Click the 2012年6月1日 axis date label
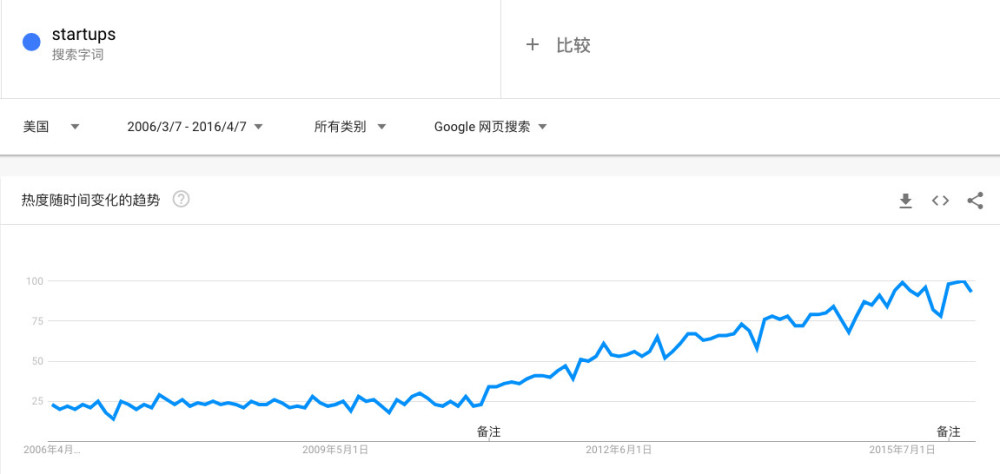1000x474 pixels. coord(618,450)
